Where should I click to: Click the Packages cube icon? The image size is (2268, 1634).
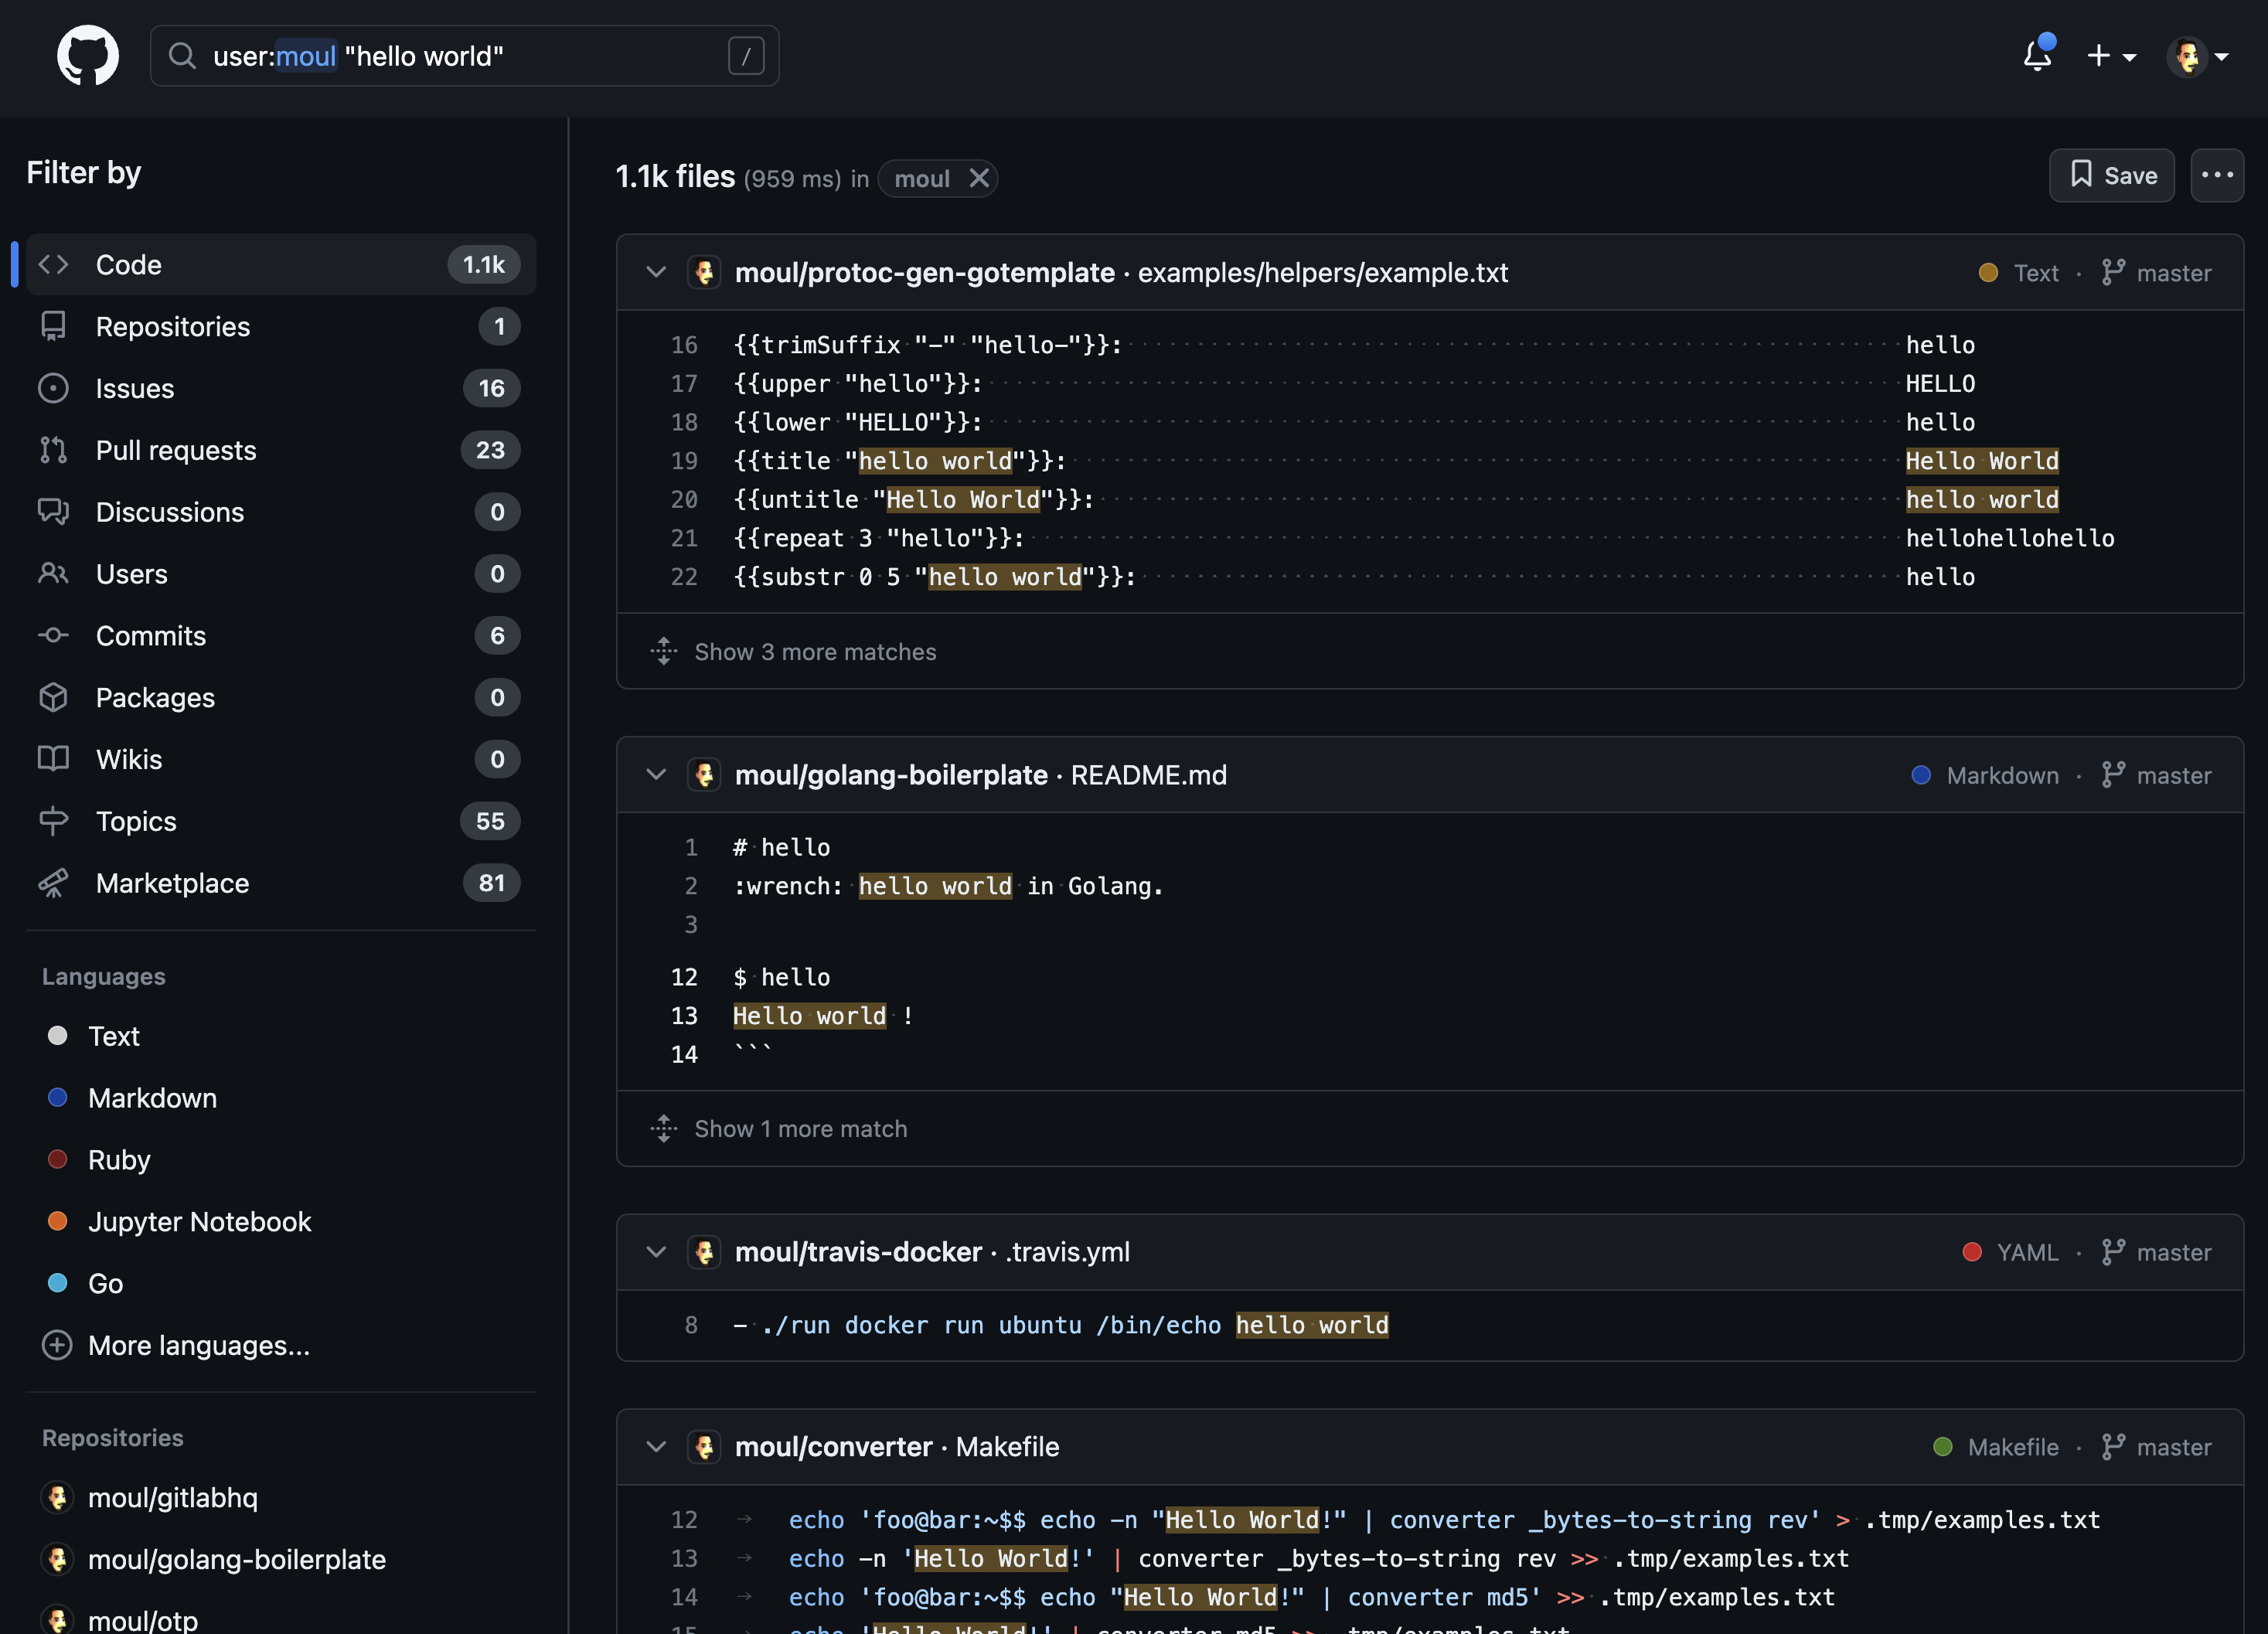pos(53,698)
